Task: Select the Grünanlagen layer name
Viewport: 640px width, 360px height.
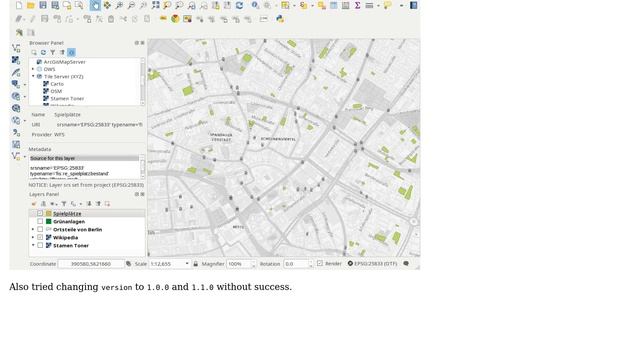Action: (69, 221)
